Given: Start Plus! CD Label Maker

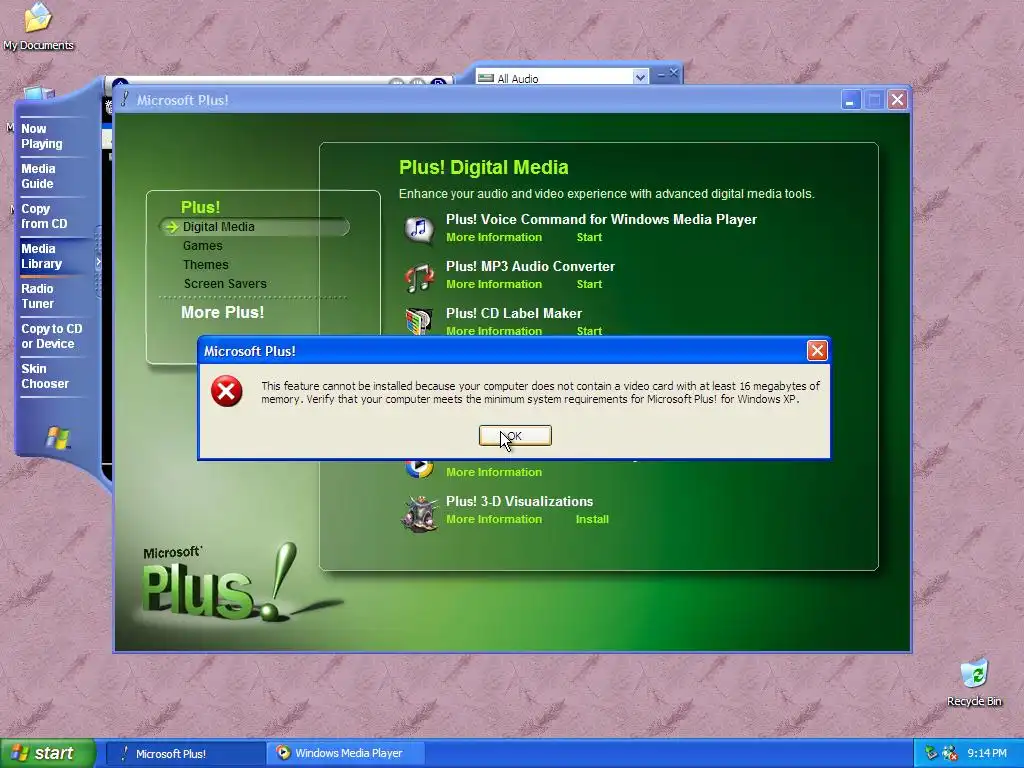Looking at the screenshot, I should 589,330.
